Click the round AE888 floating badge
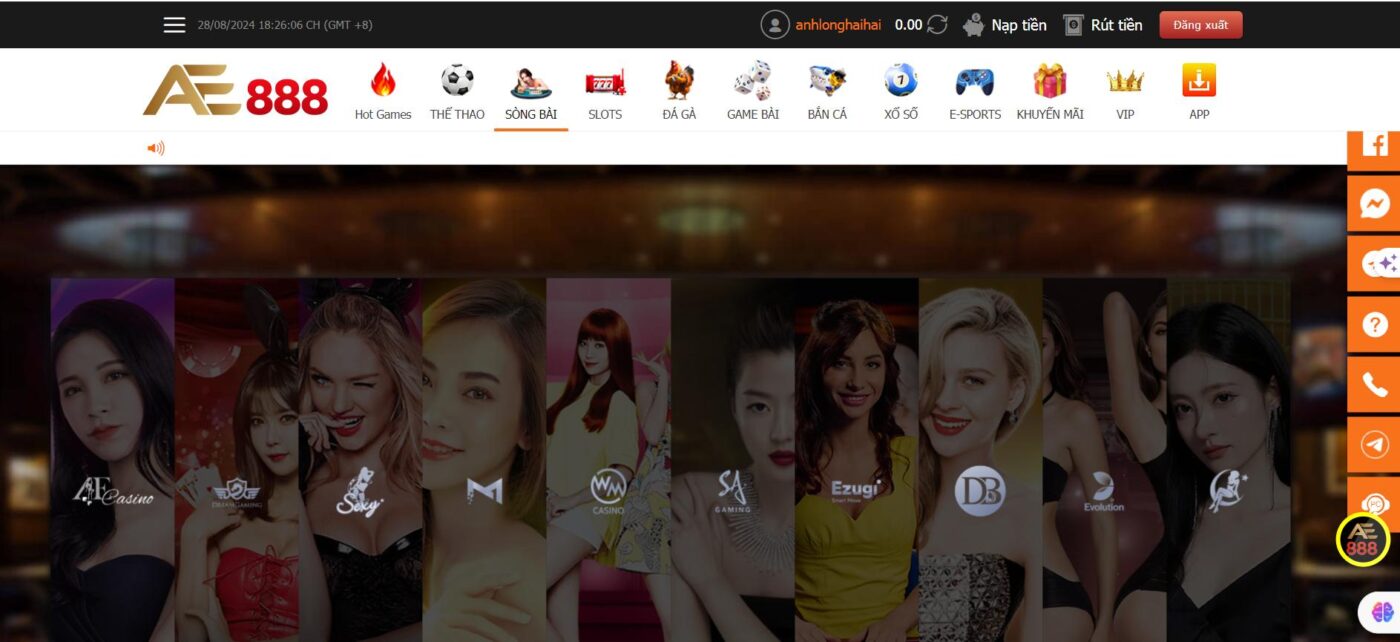The height and width of the screenshot is (642, 1400). [x=1362, y=539]
